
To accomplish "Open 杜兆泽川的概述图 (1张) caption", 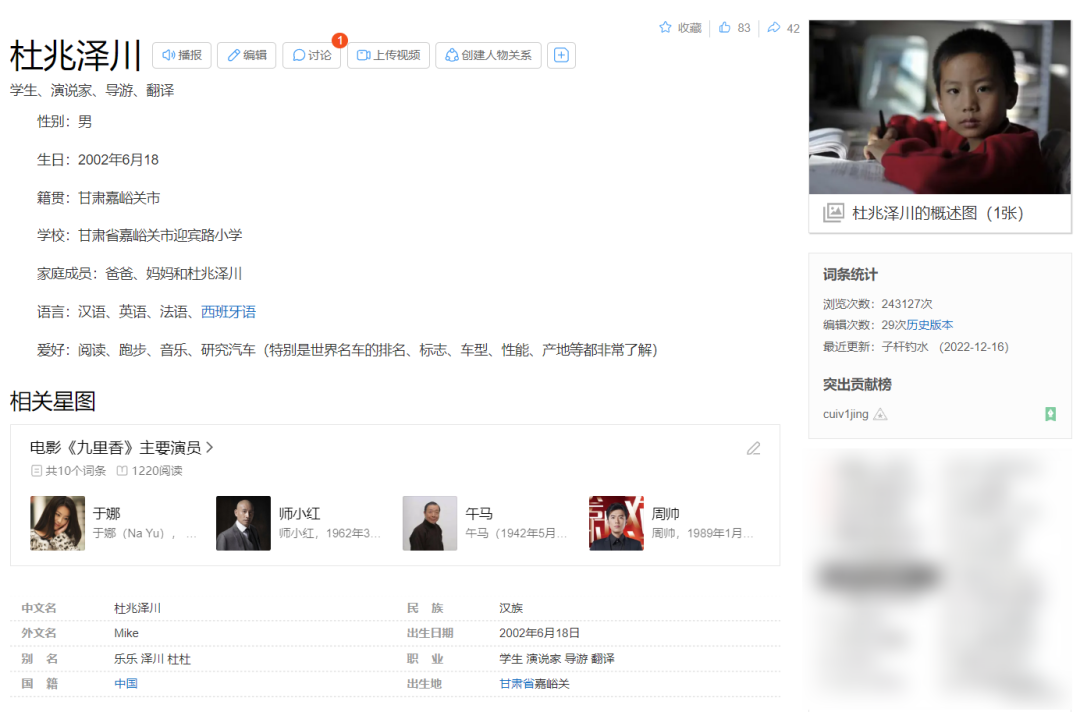I will (x=937, y=213).
